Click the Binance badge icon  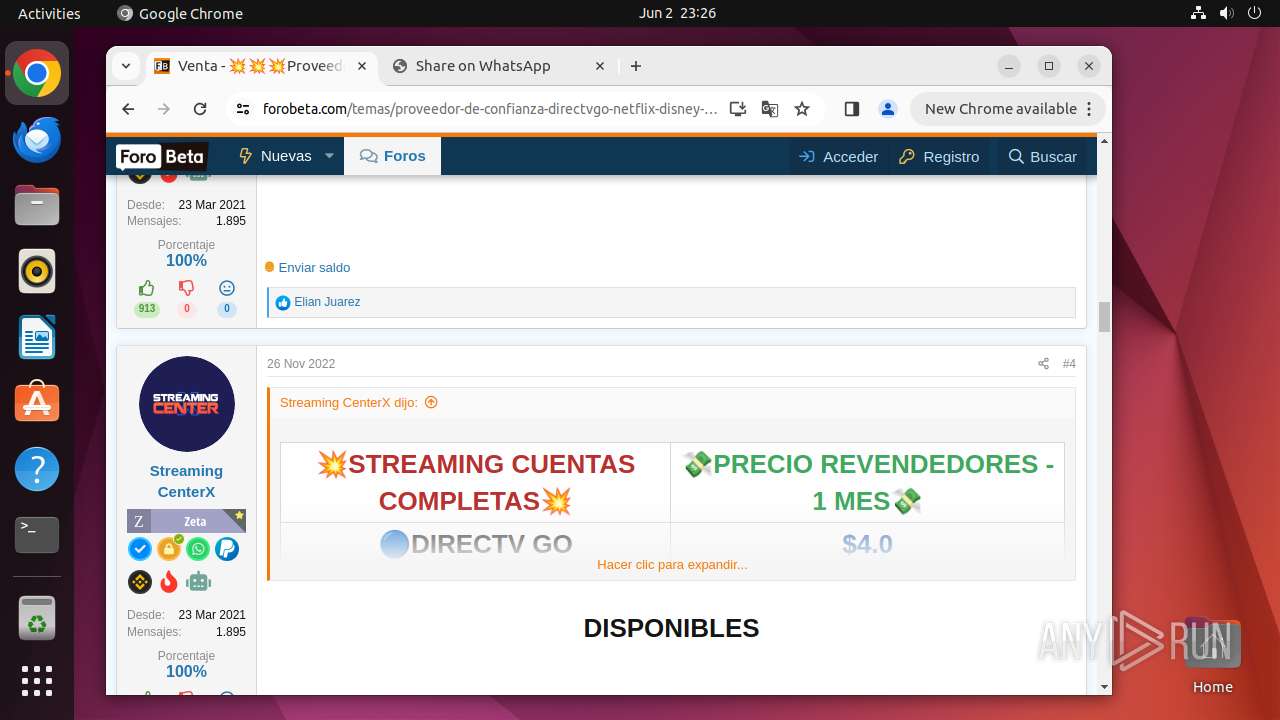pyautogui.click(x=139, y=581)
